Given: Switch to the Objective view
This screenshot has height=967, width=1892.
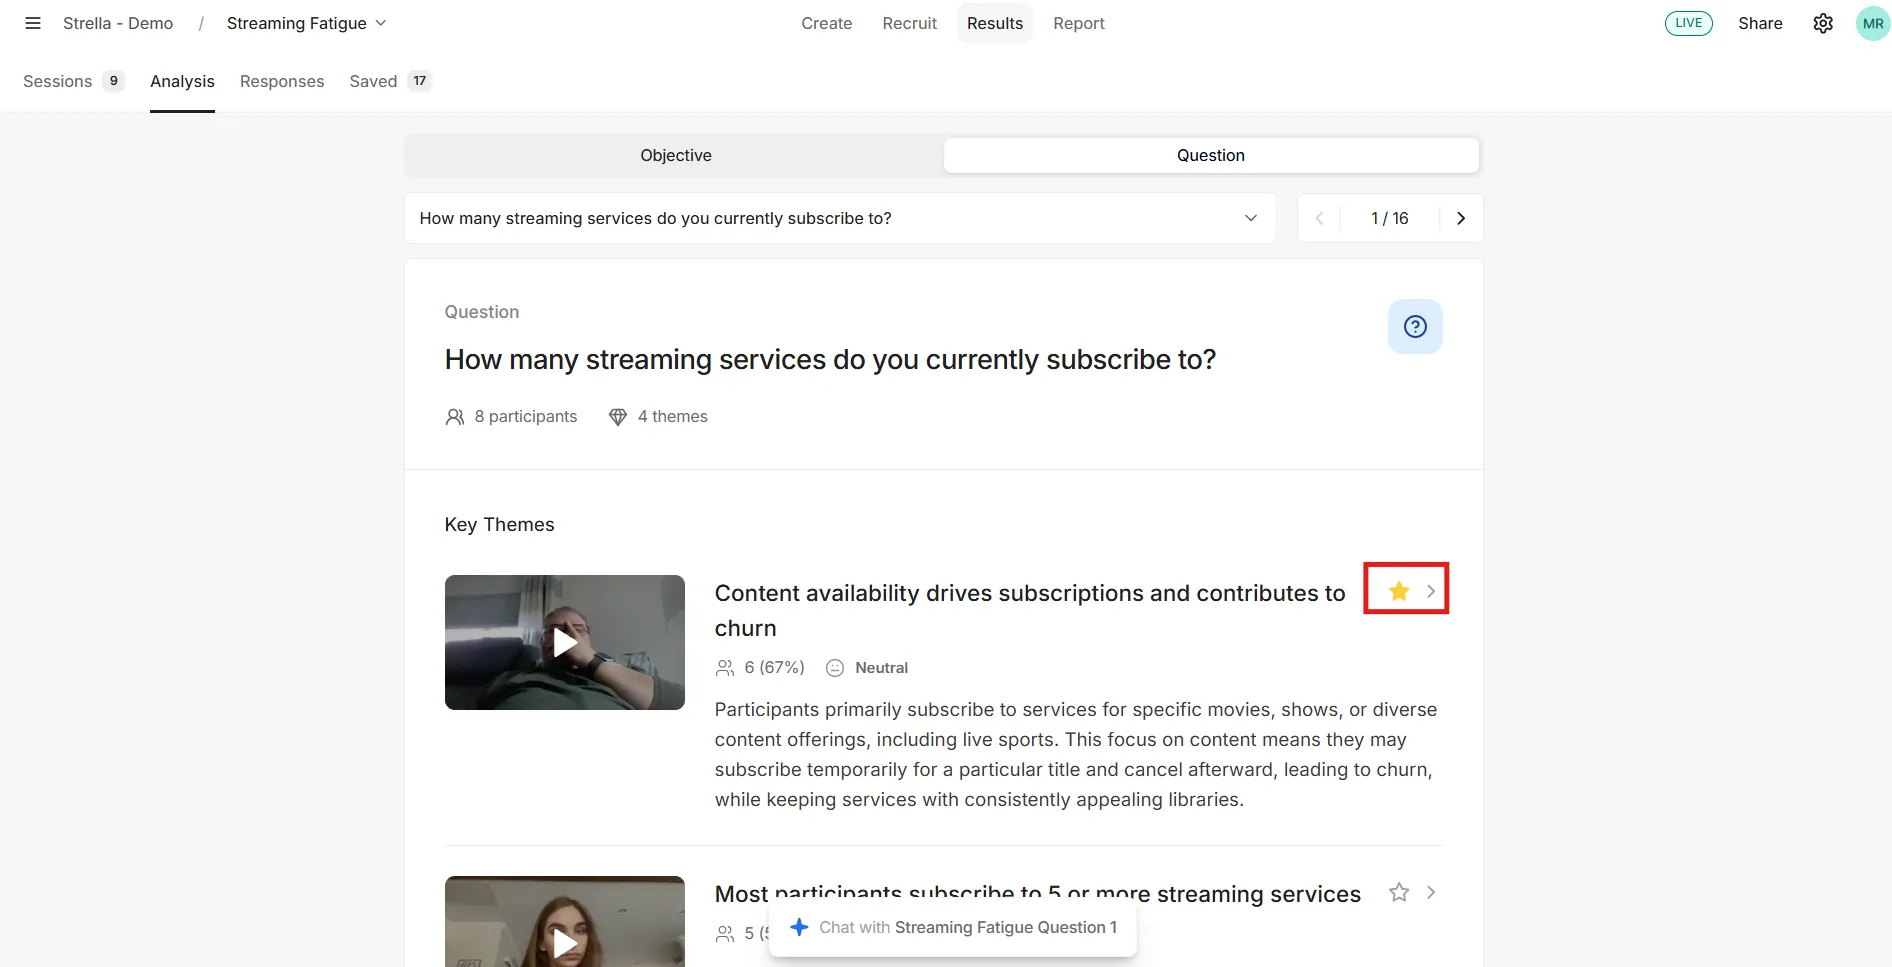Looking at the screenshot, I should coord(676,155).
